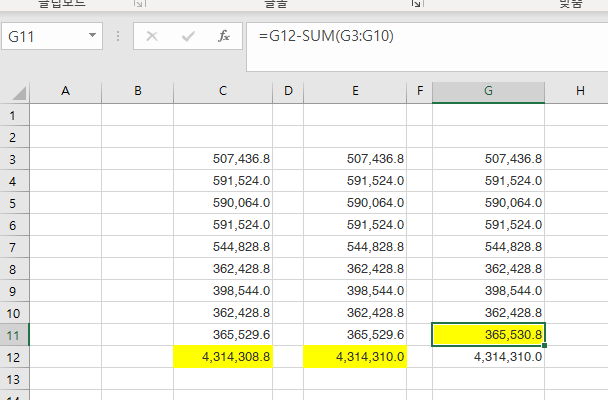Select cell G12 showing 4,314,310.0
Image resolution: width=608 pixels, height=400 pixels.
488,356
